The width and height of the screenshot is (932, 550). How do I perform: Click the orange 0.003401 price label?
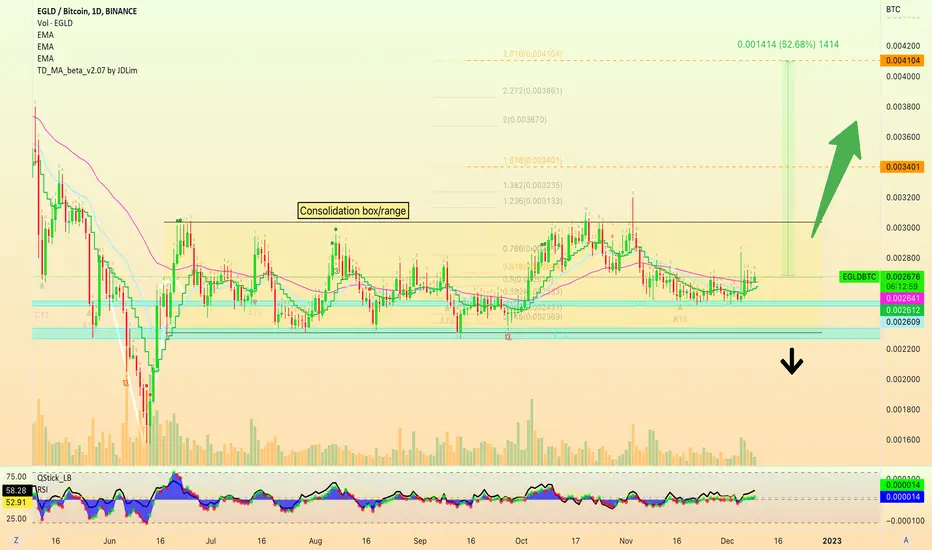[903, 167]
